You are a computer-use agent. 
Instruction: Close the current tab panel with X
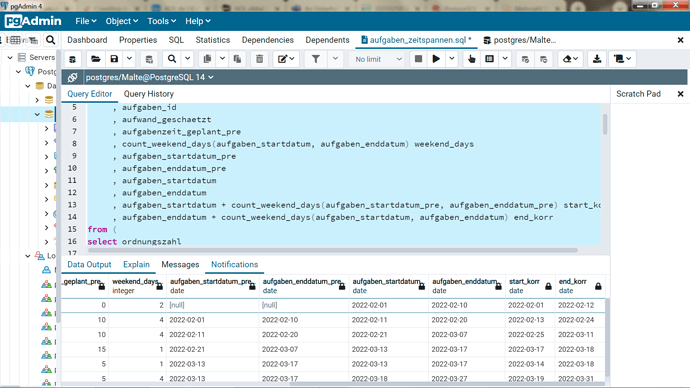point(680,40)
